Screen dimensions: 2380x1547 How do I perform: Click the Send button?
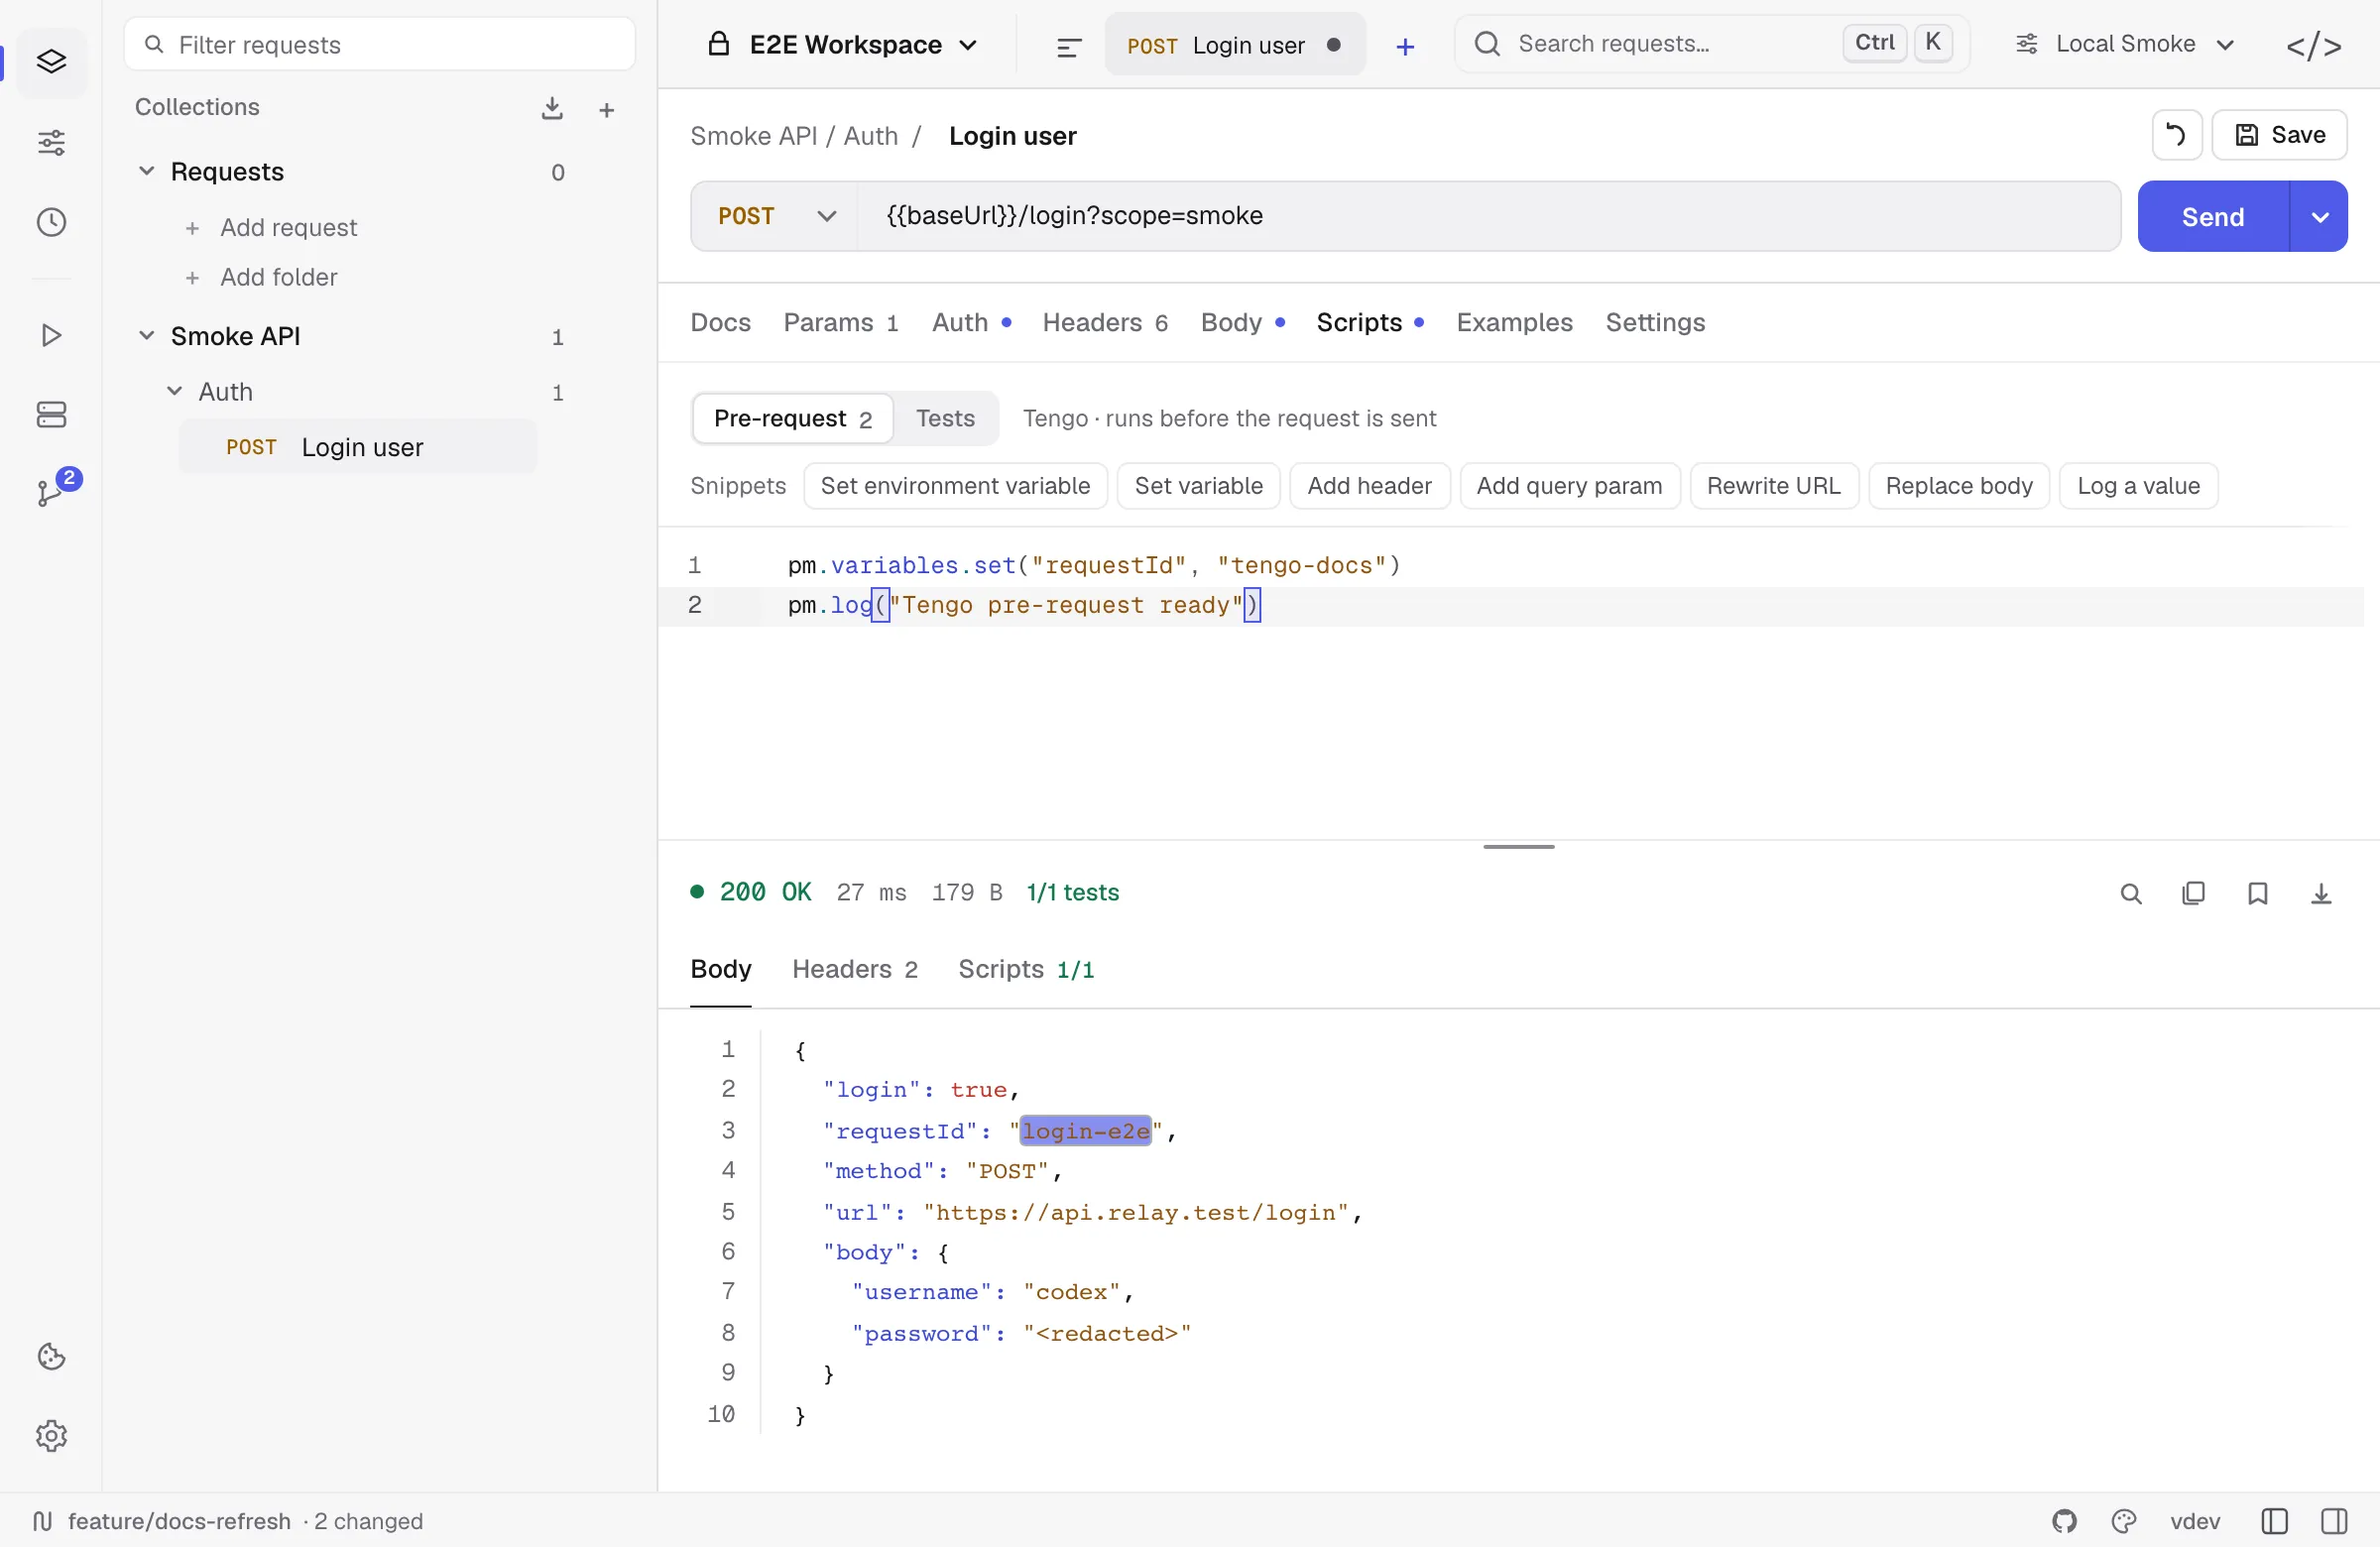2212,216
